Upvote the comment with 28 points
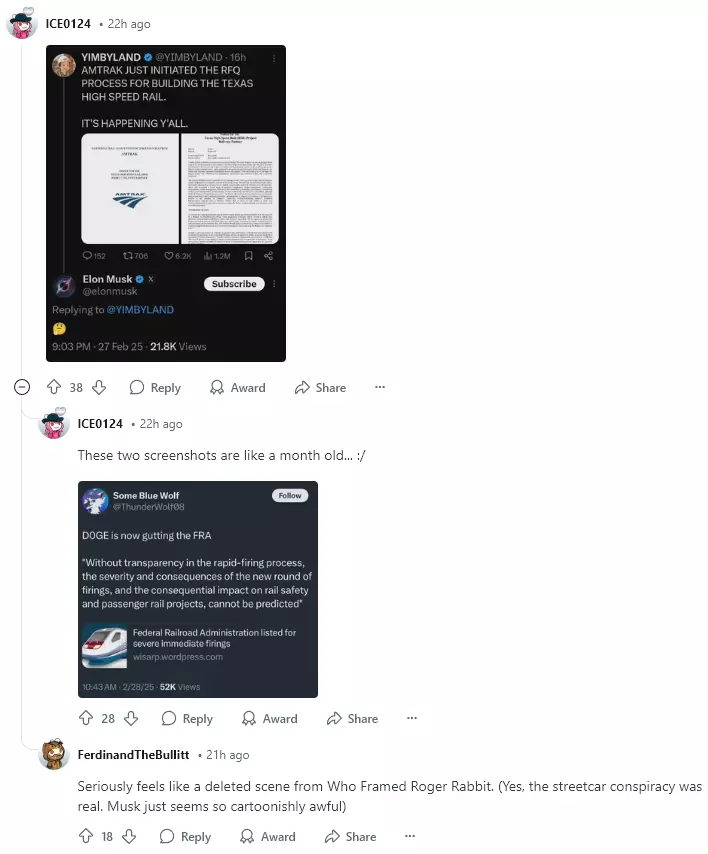 86,718
